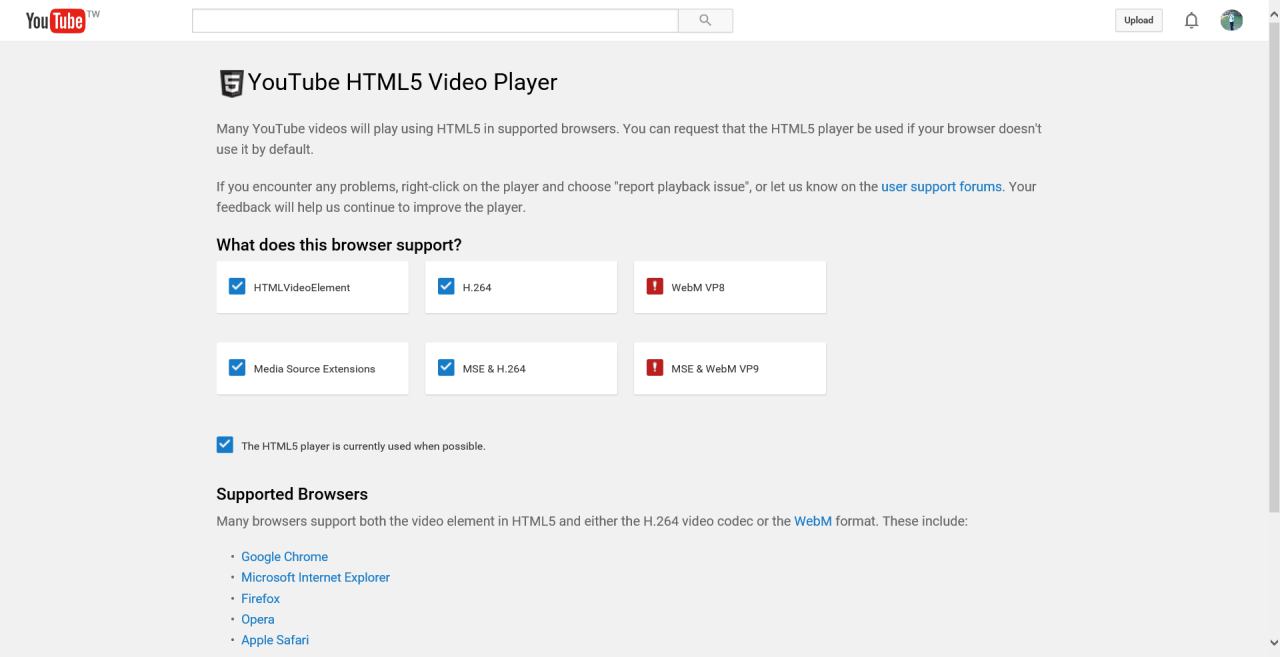Click the scrollbar up arrow
1280x657 pixels.
[x=1273, y=12]
